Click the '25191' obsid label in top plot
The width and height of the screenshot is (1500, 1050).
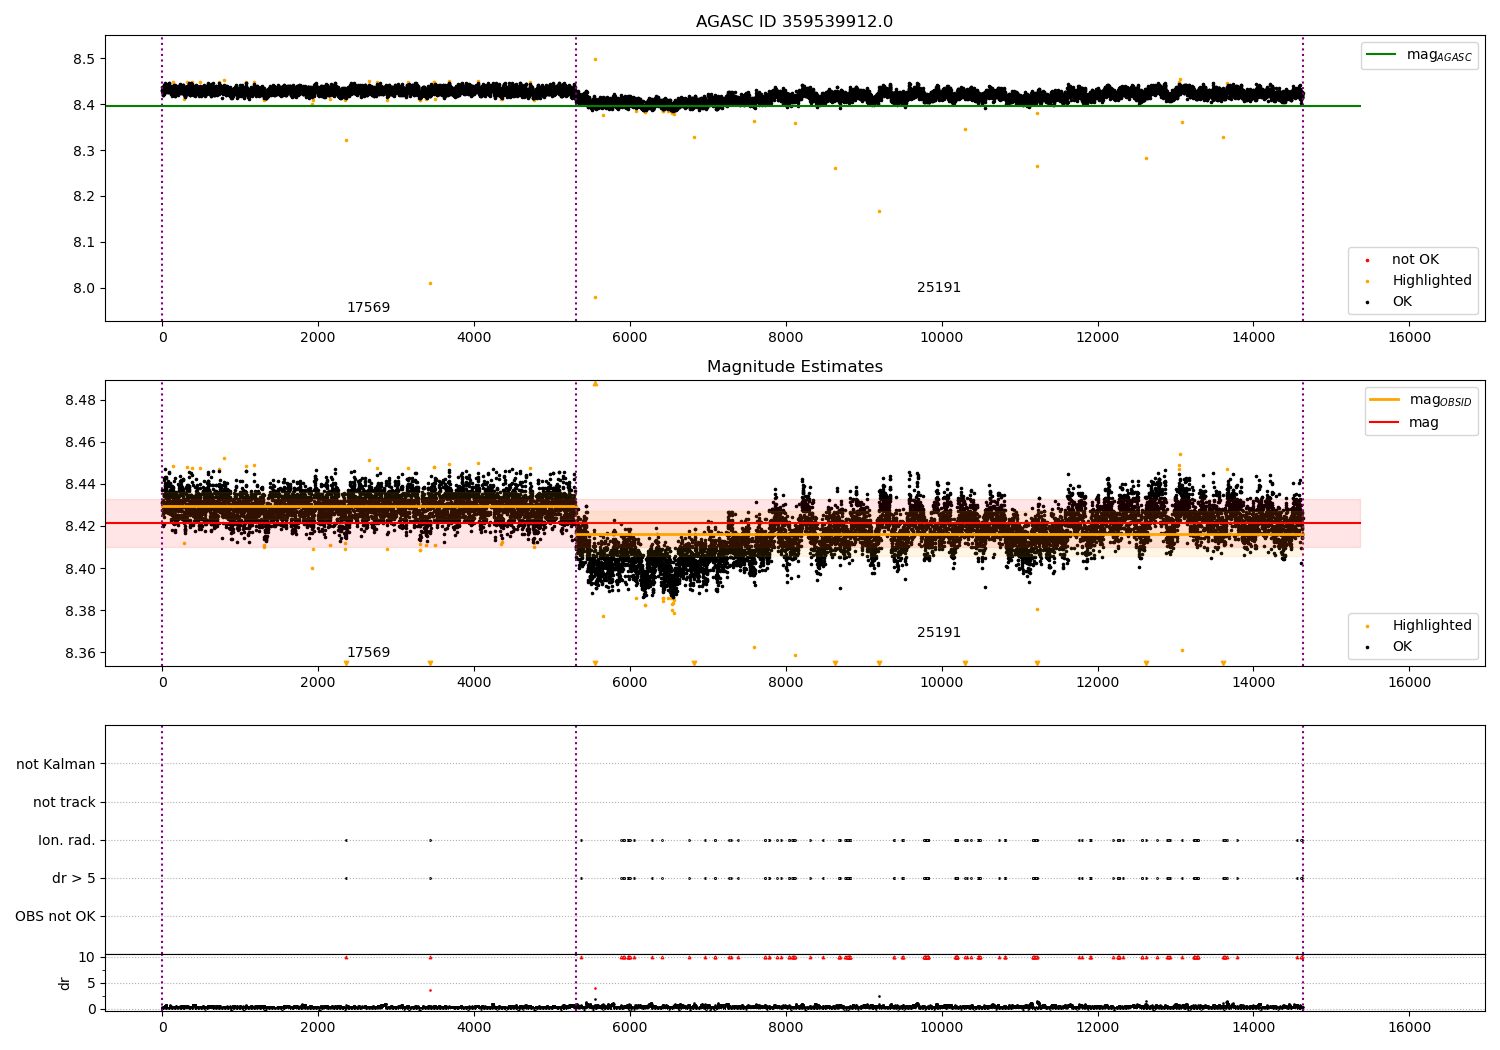coord(939,288)
